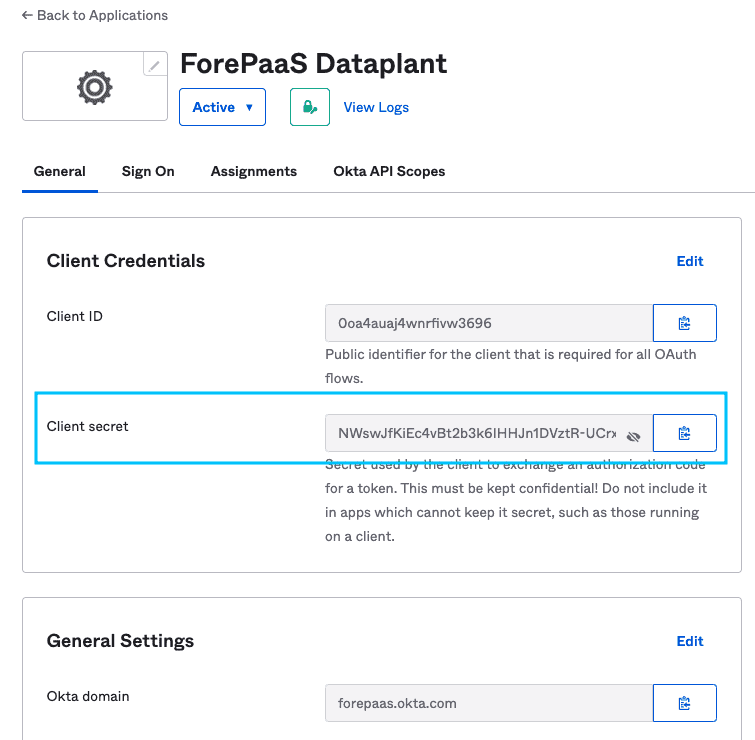
Task: Open the Assignments tab
Action: coord(254,171)
